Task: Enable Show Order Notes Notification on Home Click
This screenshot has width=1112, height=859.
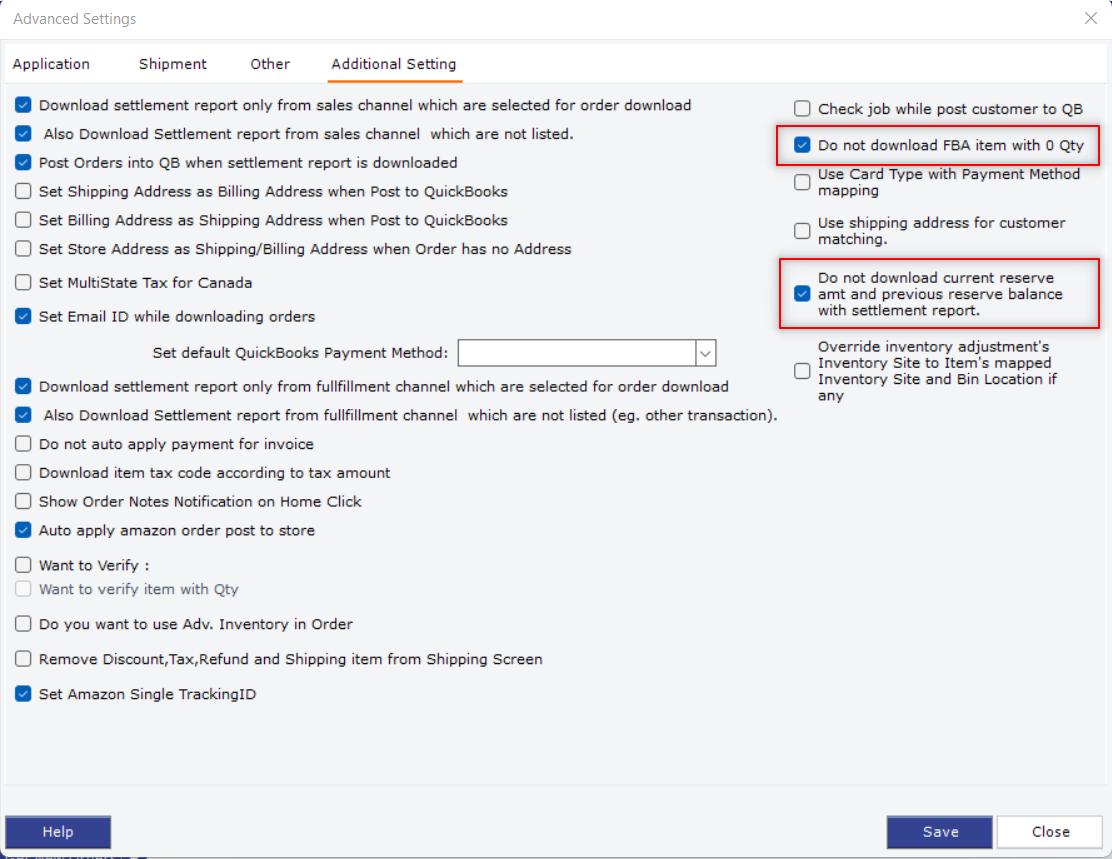Action: (23, 501)
